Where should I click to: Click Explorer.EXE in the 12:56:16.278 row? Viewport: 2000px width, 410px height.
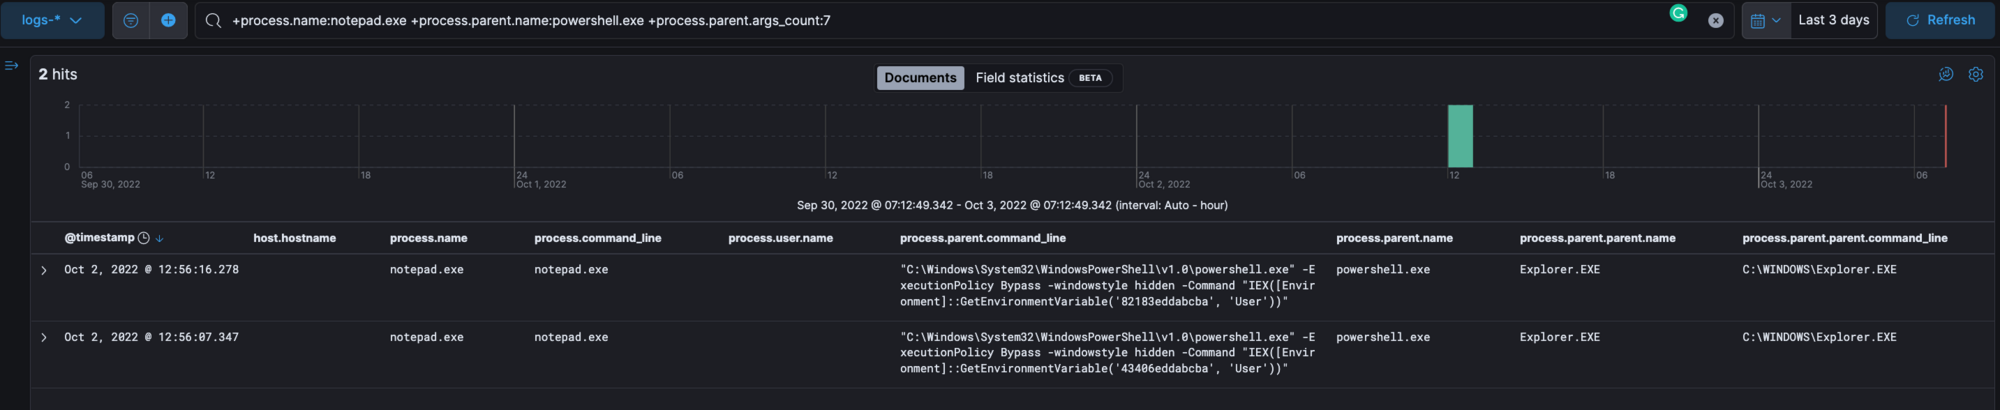tap(1559, 270)
